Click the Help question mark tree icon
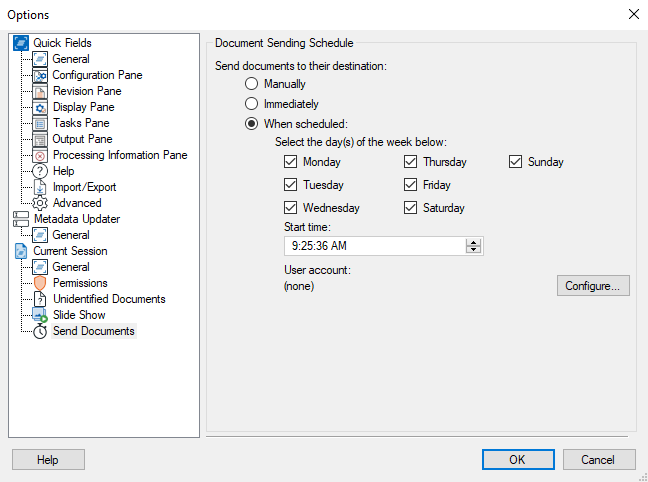 coord(40,171)
